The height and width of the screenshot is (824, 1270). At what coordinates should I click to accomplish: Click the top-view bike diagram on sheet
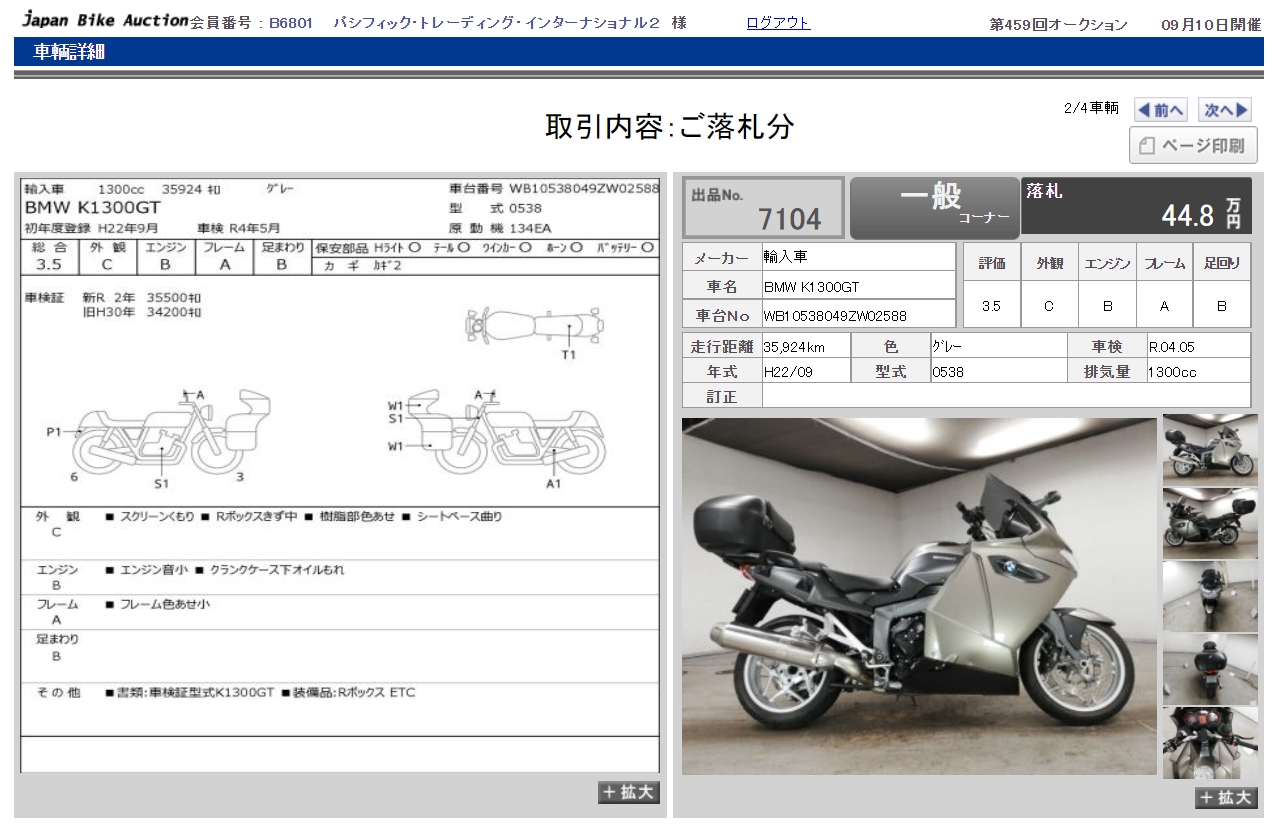535,326
